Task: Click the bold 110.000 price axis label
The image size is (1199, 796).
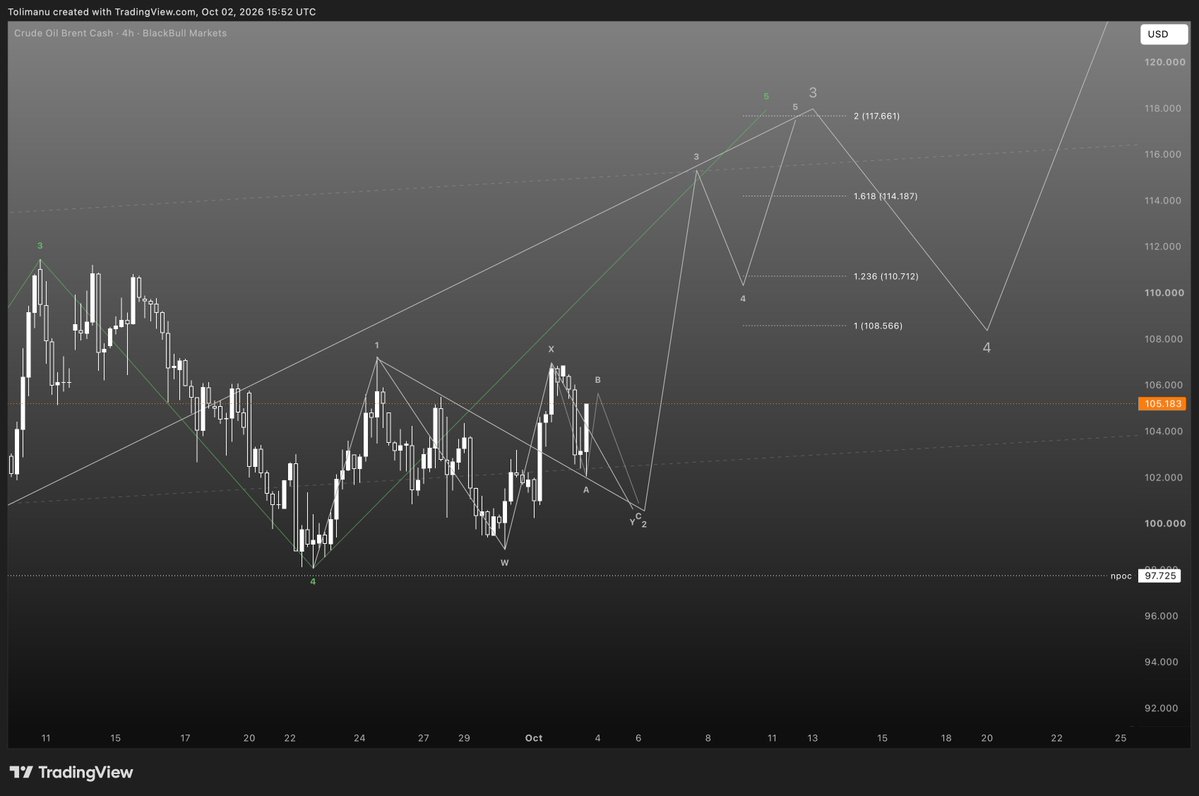Action: 1165,293
